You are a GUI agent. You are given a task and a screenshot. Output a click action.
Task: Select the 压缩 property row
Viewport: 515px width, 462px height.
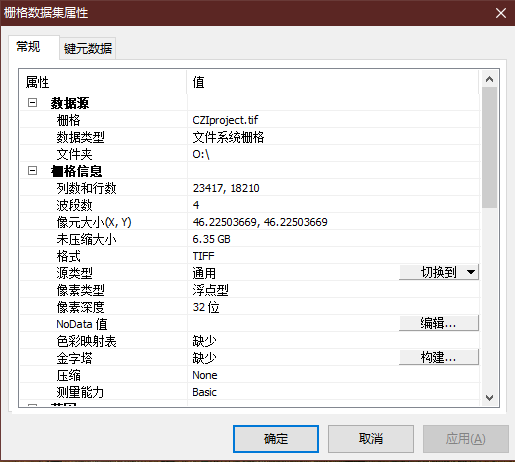250,375
